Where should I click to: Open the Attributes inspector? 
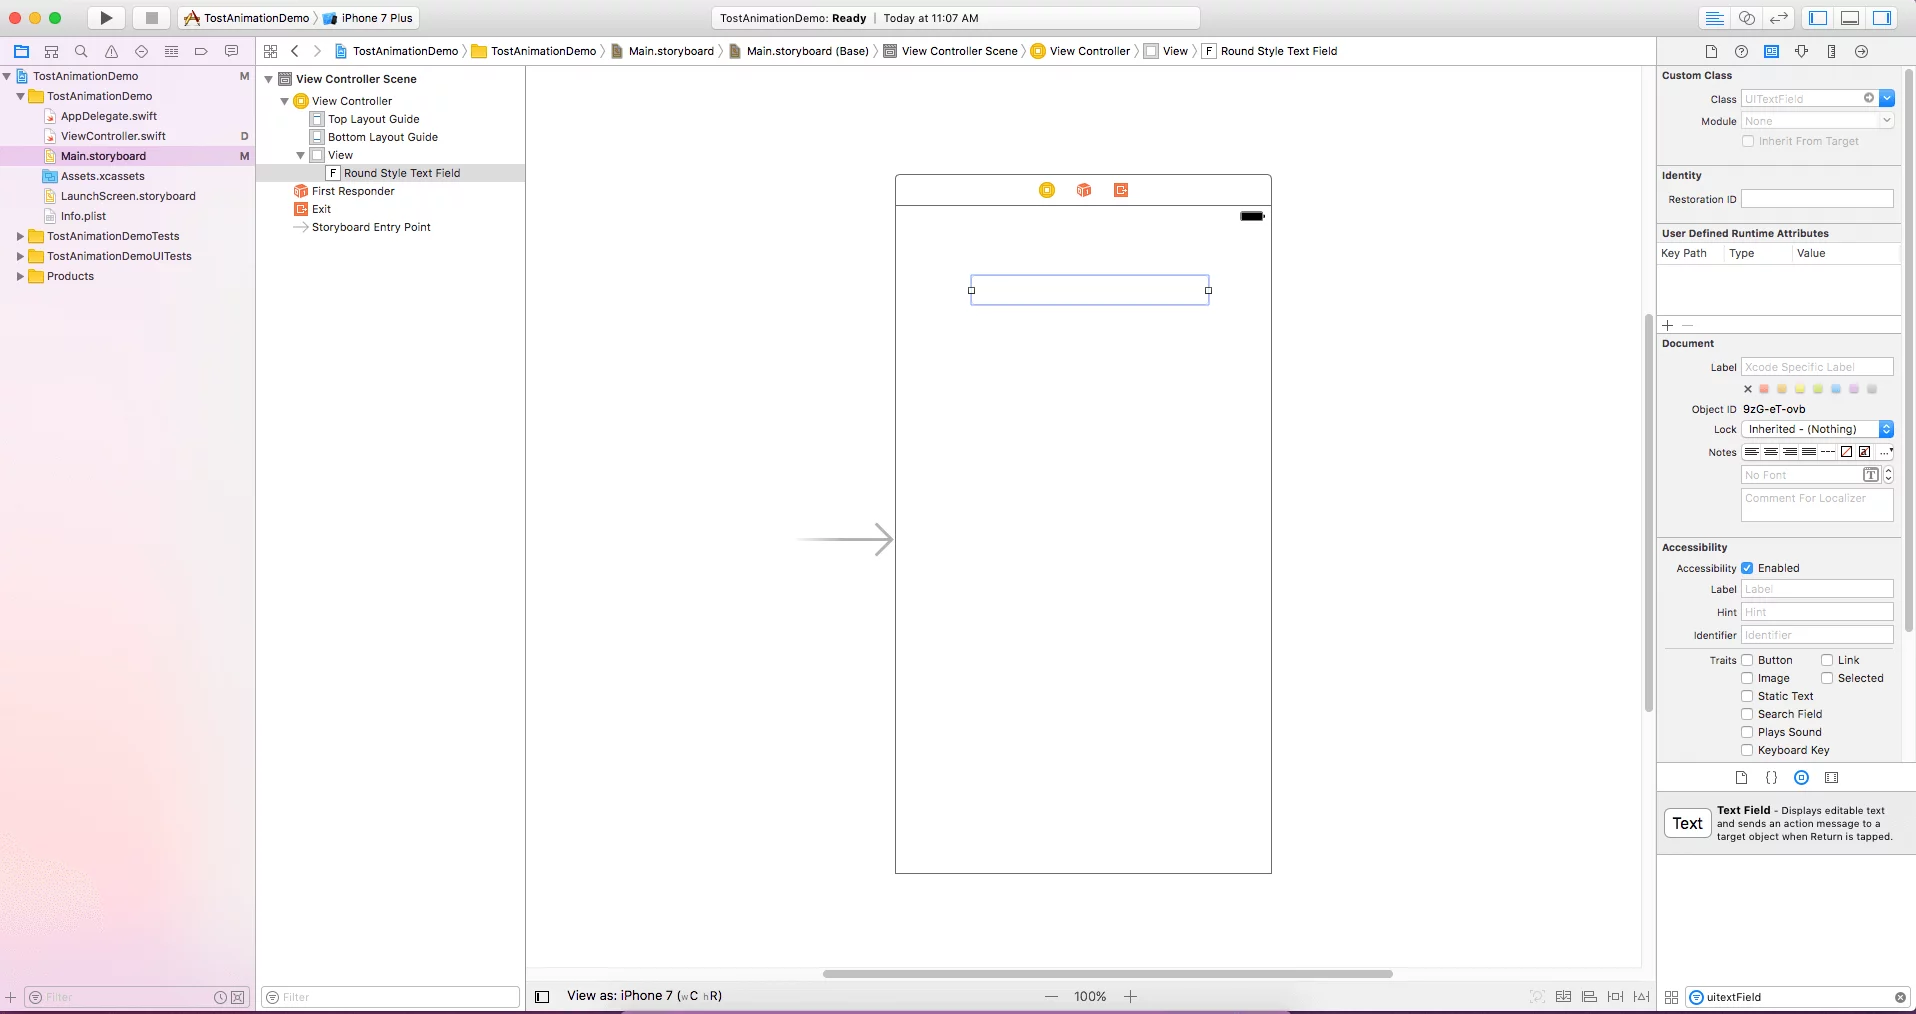[1801, 51]
